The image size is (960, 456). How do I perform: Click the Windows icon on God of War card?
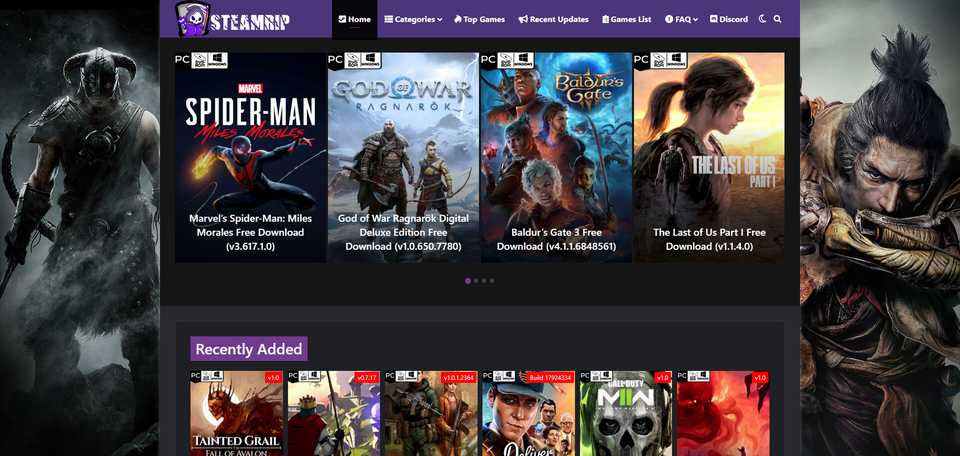point(372,60)
